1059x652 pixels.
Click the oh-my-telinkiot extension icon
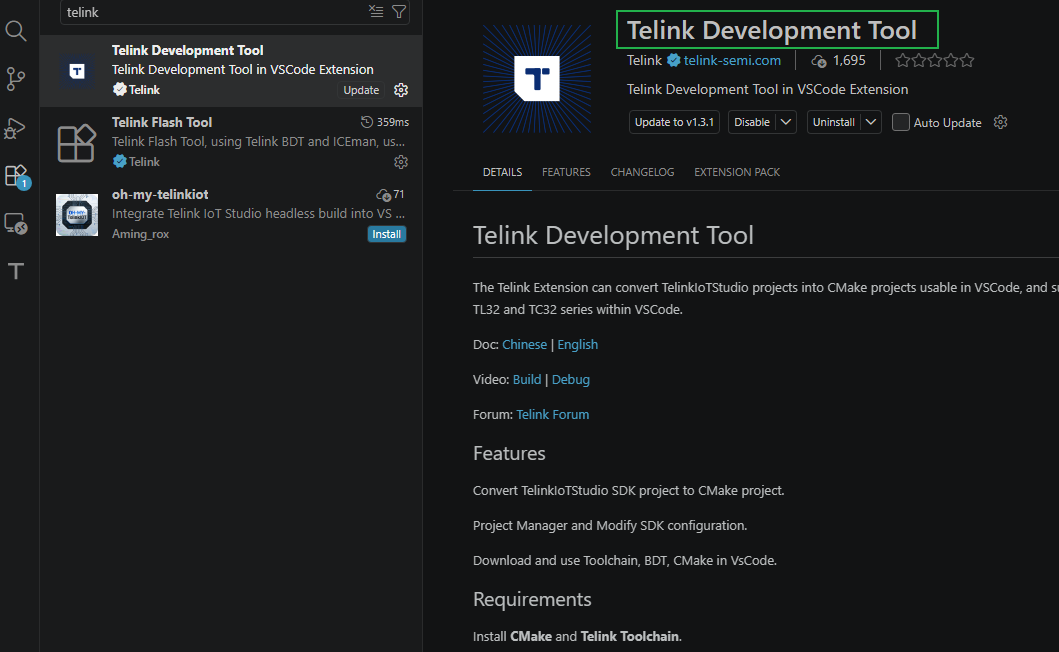(77, 215)
